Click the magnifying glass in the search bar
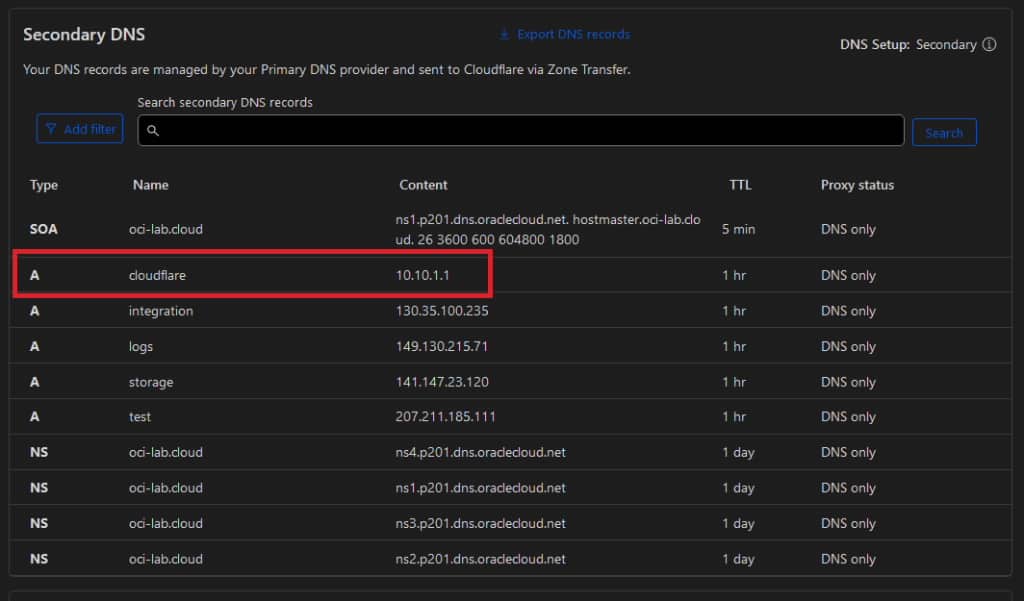 click(152, 131)
